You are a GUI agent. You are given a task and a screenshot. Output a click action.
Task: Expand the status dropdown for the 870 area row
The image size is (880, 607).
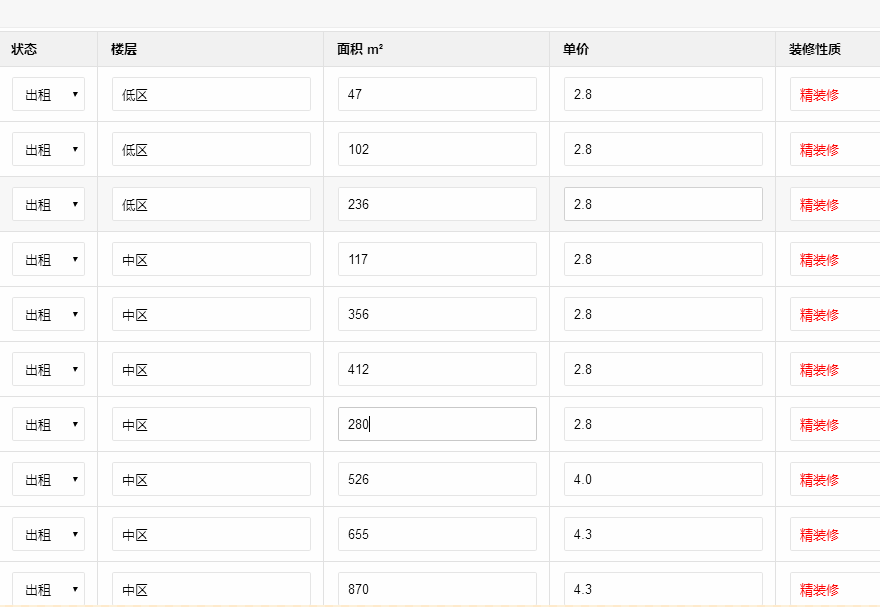[x=48, y=589]
